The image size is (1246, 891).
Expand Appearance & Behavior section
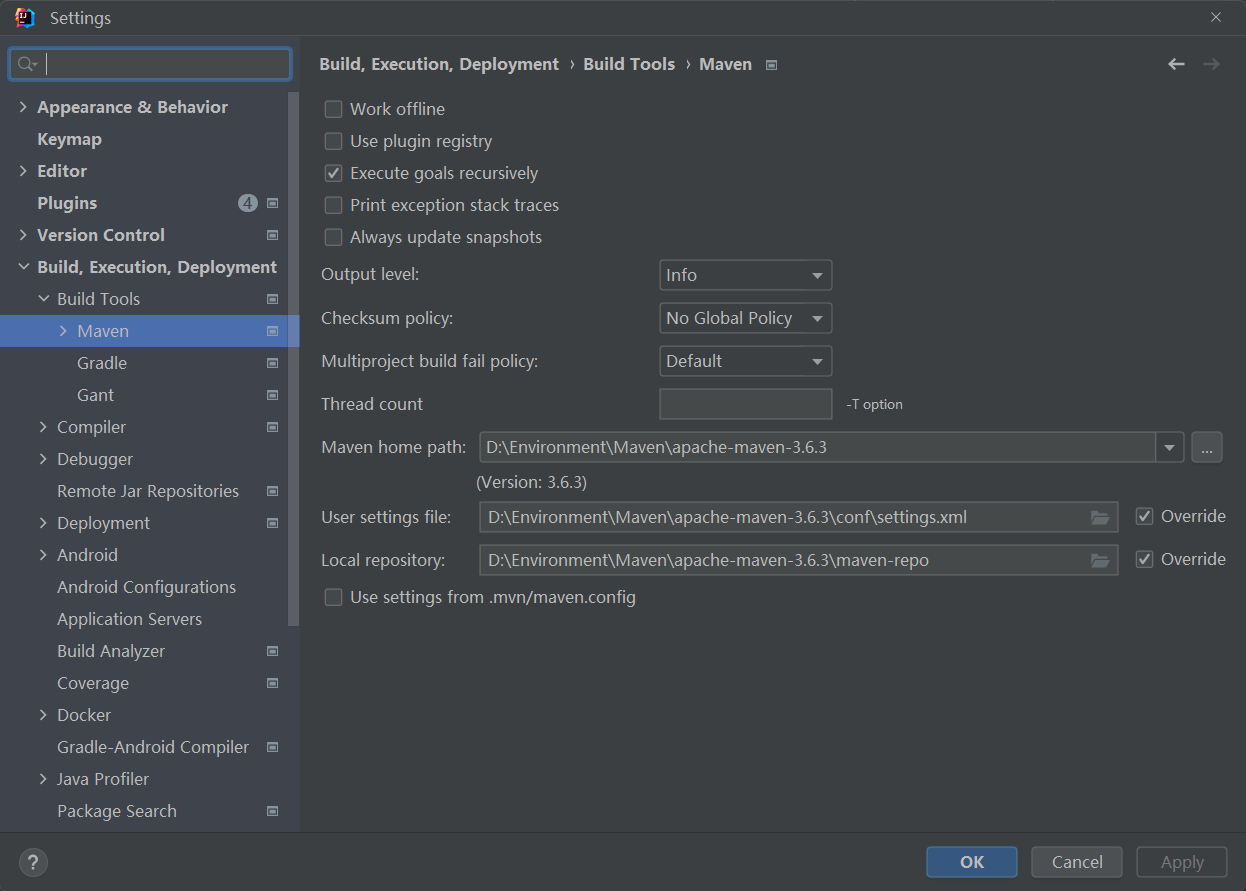point(23,107)
